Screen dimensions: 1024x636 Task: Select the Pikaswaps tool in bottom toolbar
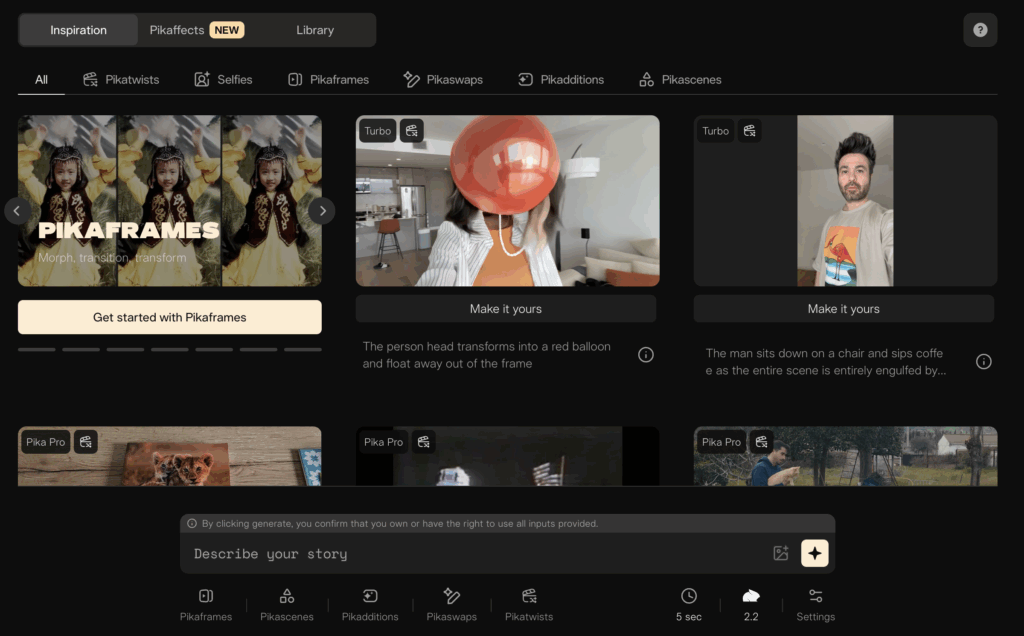pos(451,605)
